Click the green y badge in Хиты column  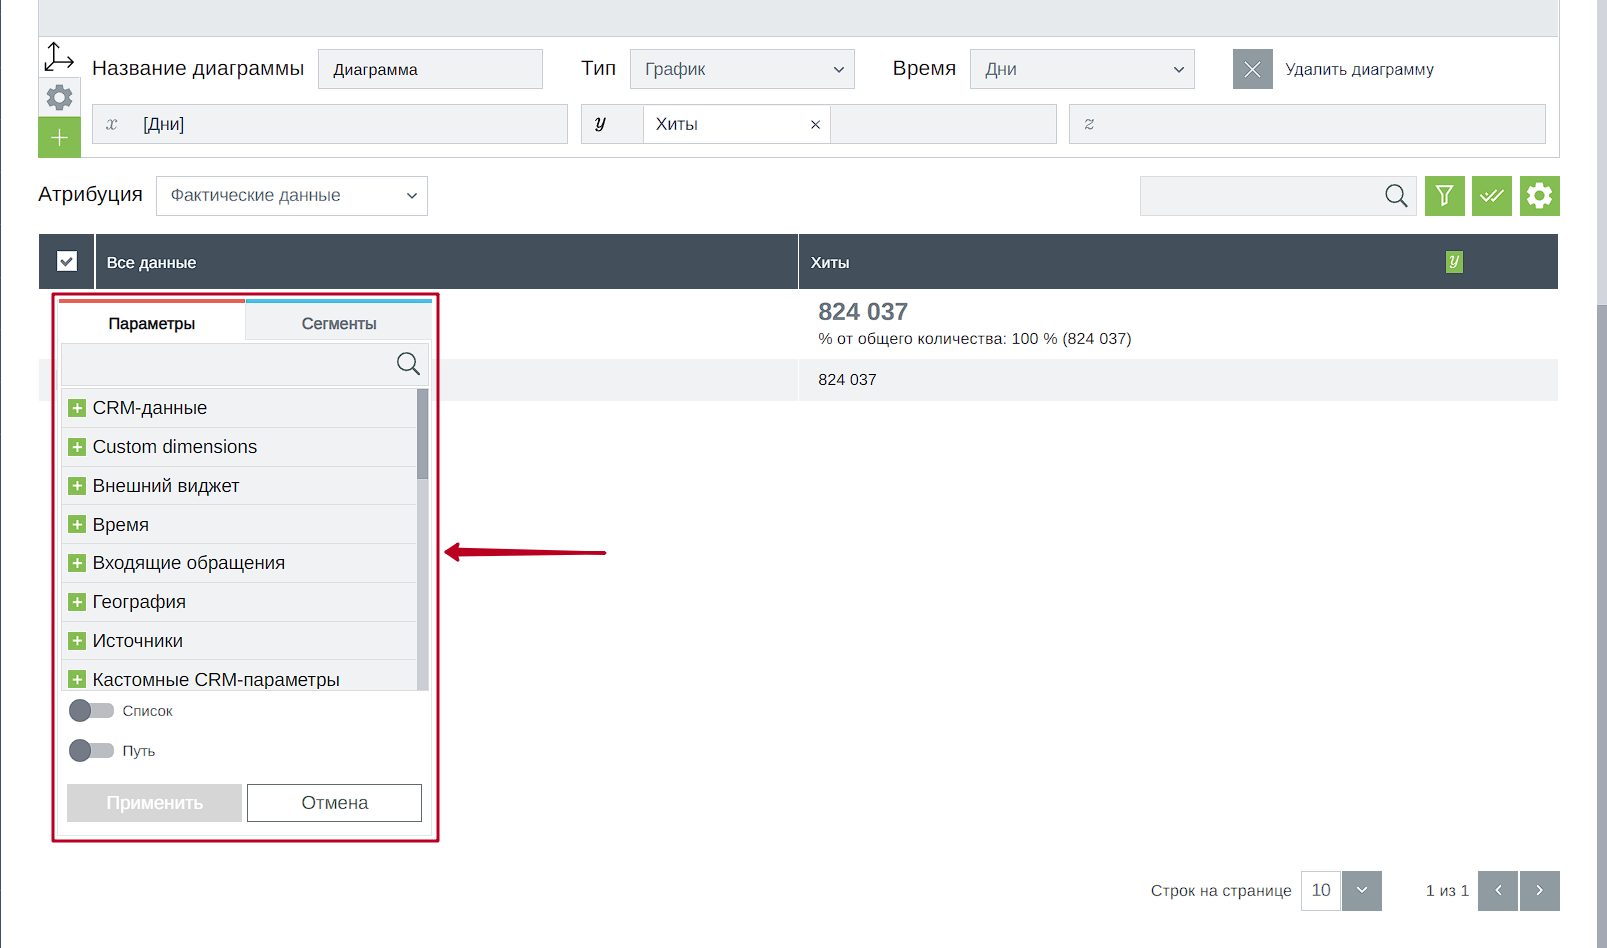[x=1454, y=262]
